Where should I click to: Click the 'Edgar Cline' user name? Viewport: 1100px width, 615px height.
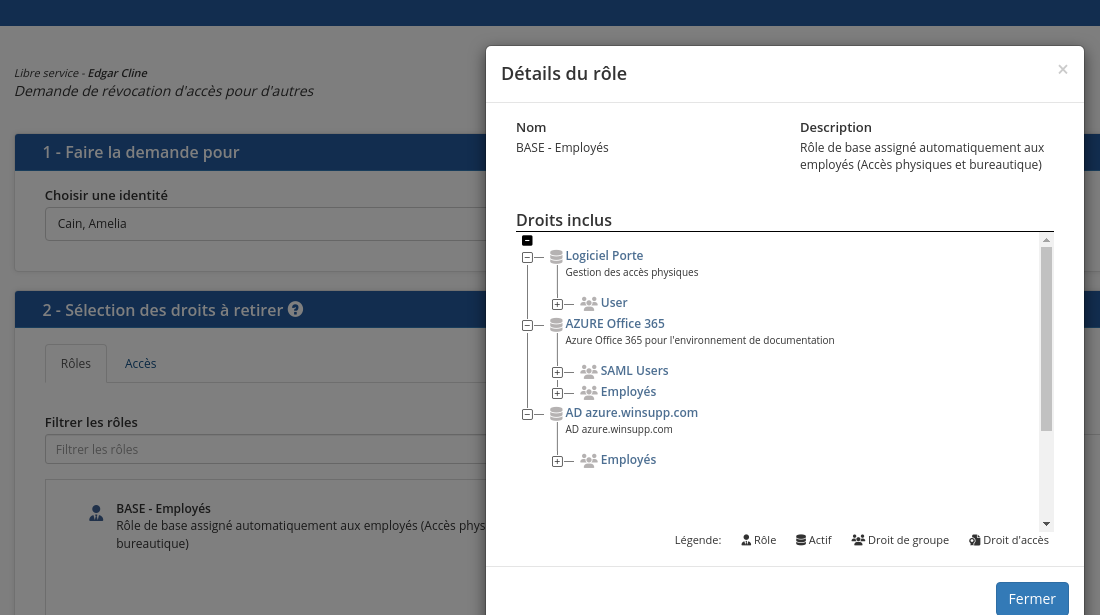tap(117, 73)
